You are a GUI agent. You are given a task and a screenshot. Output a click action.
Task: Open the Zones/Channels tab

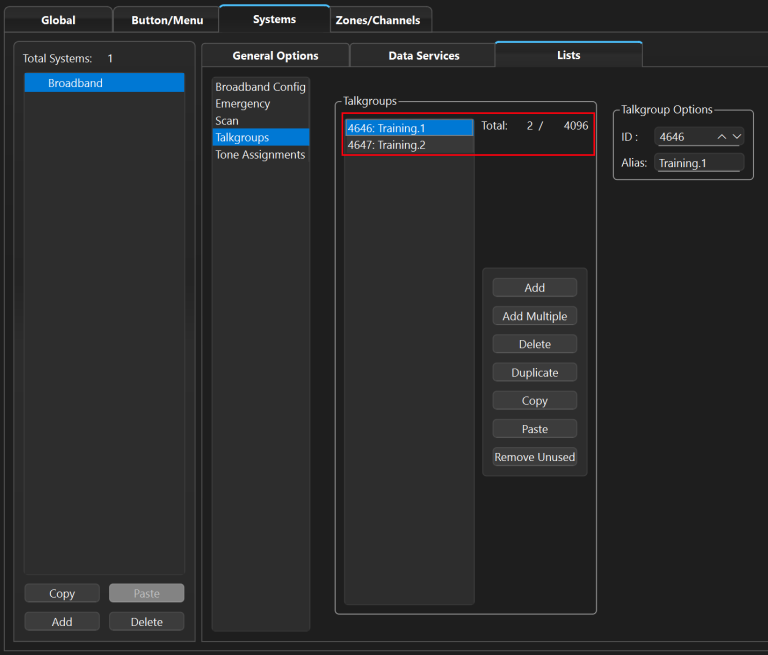377,20
